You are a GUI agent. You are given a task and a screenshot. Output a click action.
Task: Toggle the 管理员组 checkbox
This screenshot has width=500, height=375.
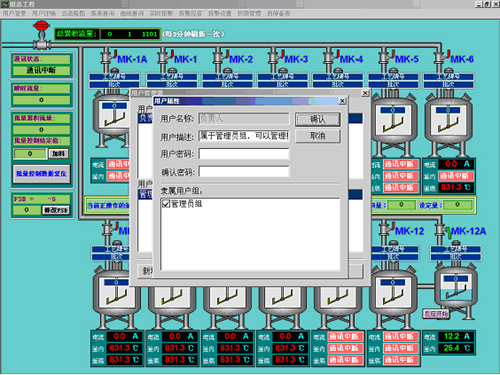(x=166, y=203)
